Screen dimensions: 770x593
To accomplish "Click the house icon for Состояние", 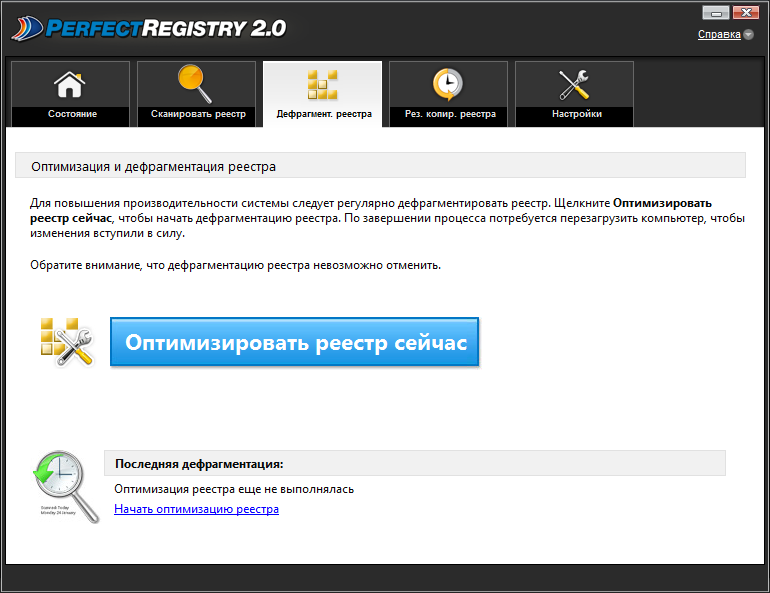I will (70, 84).
